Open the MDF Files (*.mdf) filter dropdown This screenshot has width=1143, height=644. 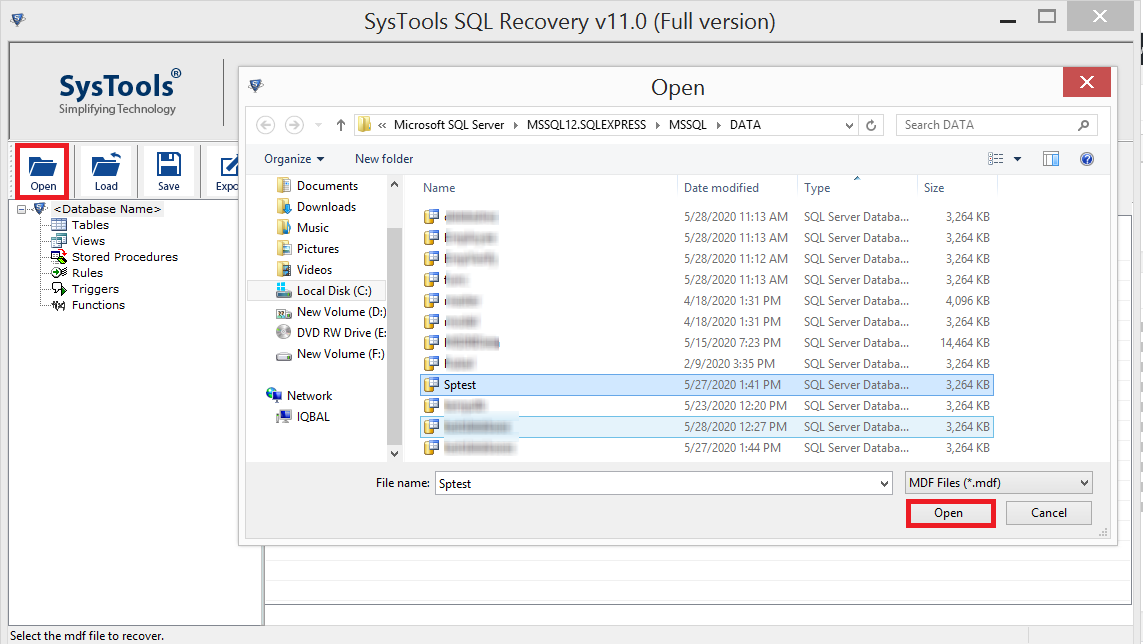click(998, 483)
